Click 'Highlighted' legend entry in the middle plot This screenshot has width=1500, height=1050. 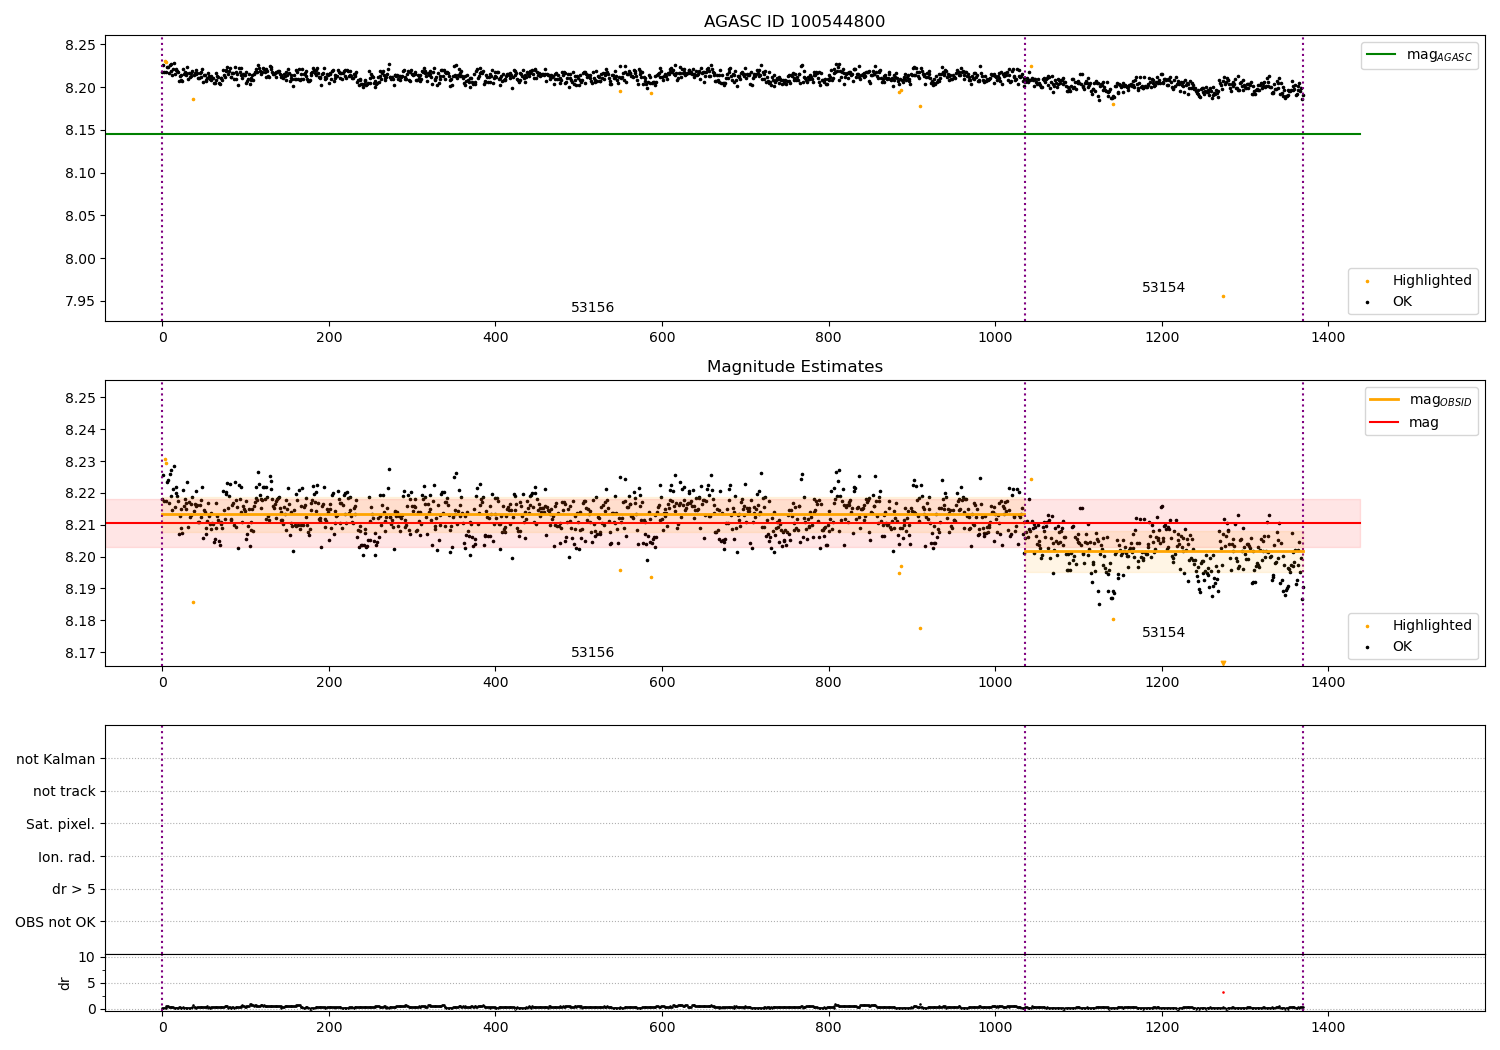coord(1420,626)
